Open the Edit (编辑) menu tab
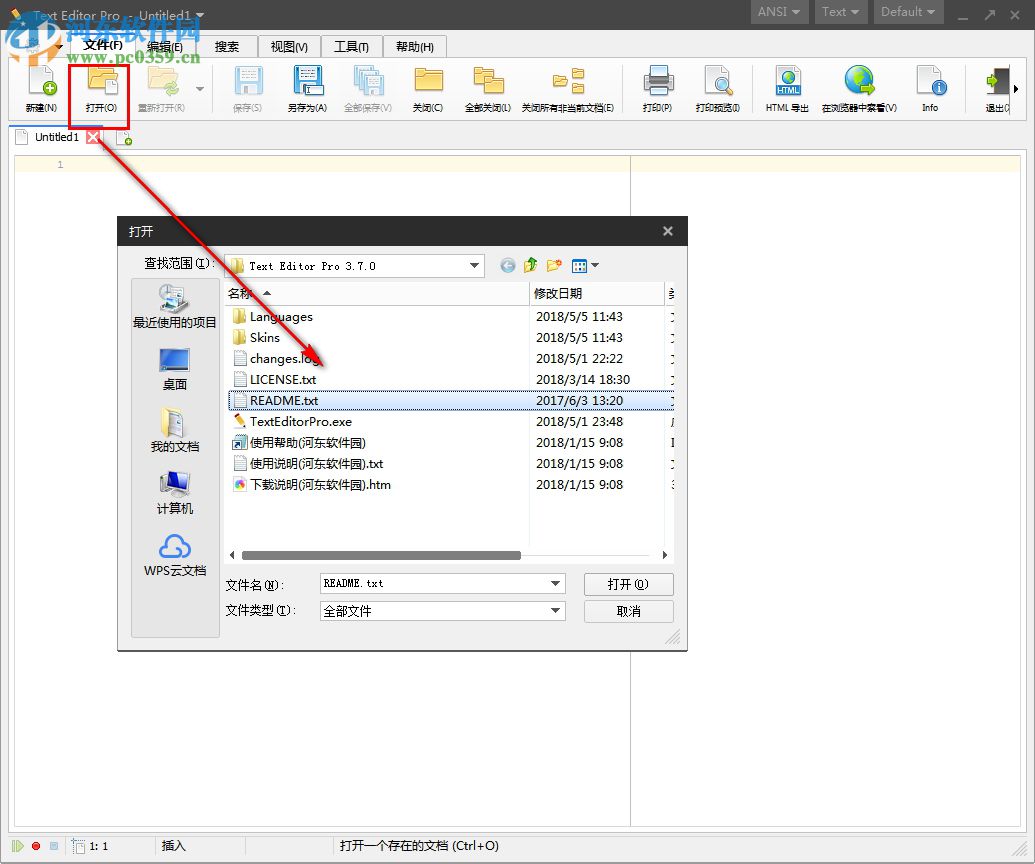 pos(165,47)
